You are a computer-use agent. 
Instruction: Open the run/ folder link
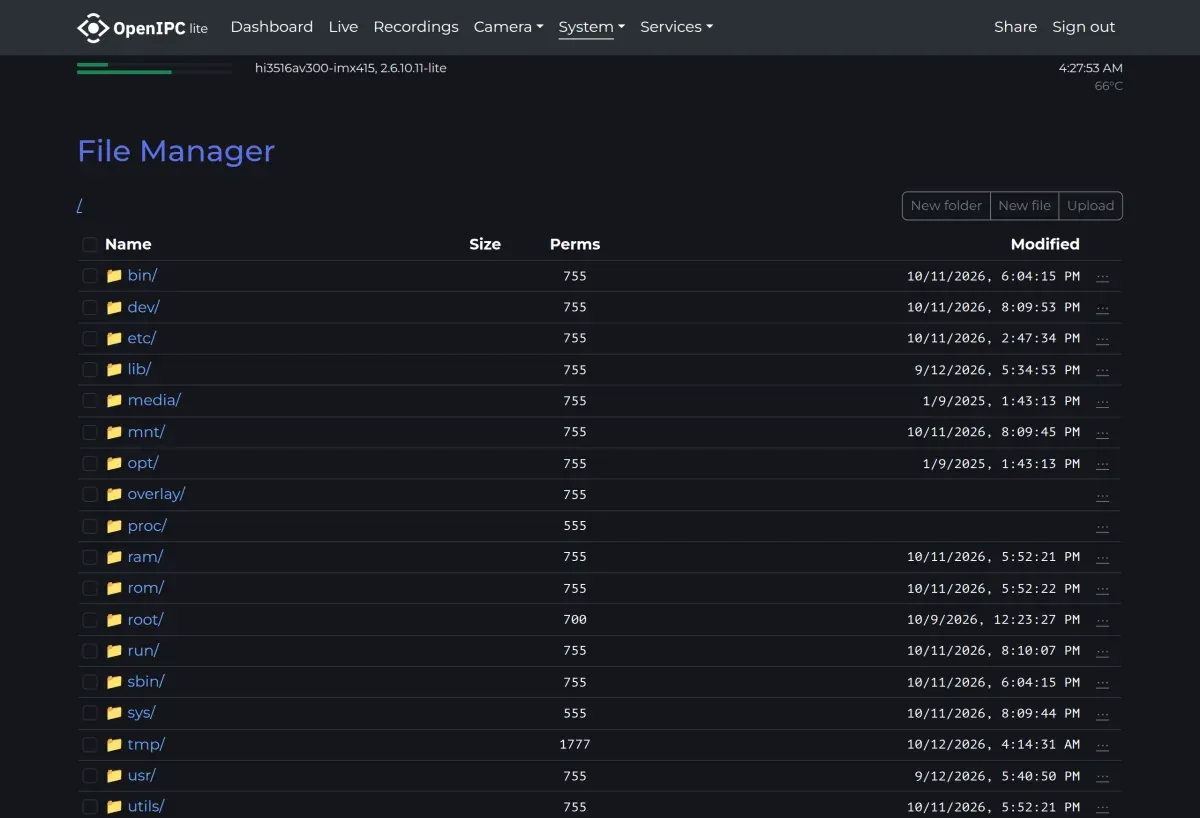pyautogui.click(x=143, y=651)
